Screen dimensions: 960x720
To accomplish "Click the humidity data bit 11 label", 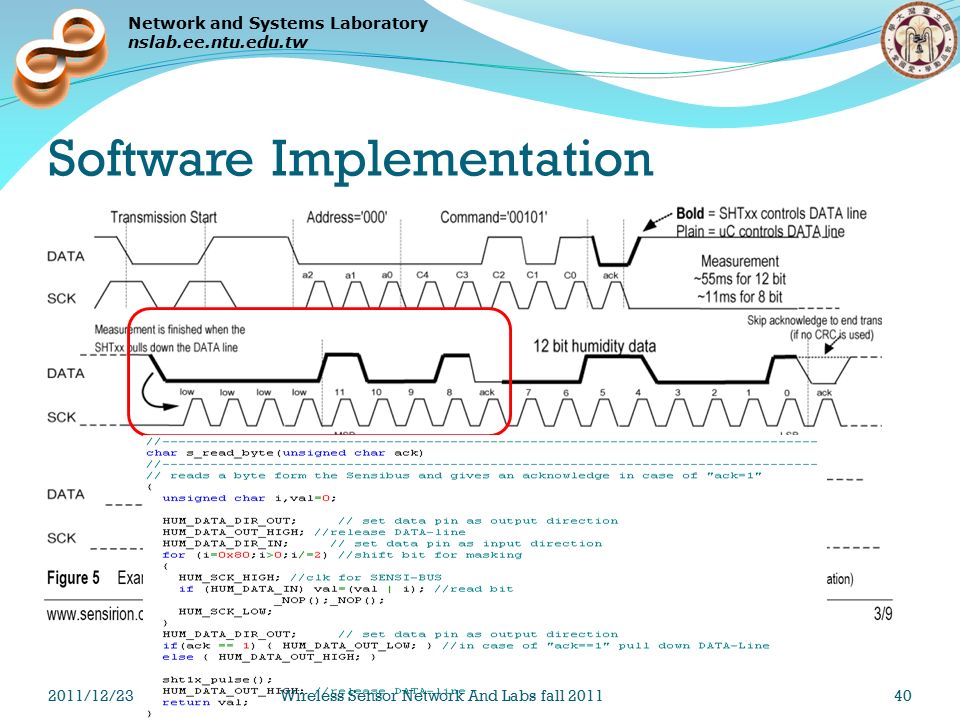I will [339, 392].
